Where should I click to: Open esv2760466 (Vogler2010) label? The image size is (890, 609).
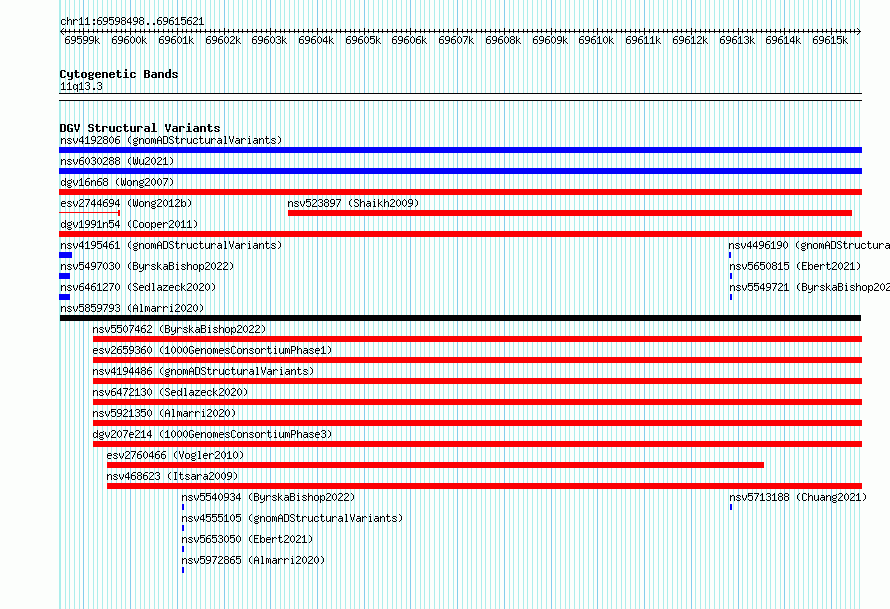(x=175, y=455)
